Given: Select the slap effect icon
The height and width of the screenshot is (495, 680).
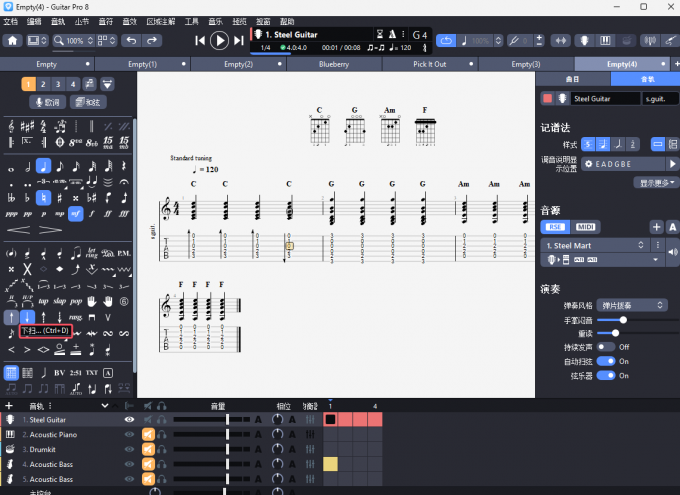Looking at the screenshot, I should pos(60,301).
